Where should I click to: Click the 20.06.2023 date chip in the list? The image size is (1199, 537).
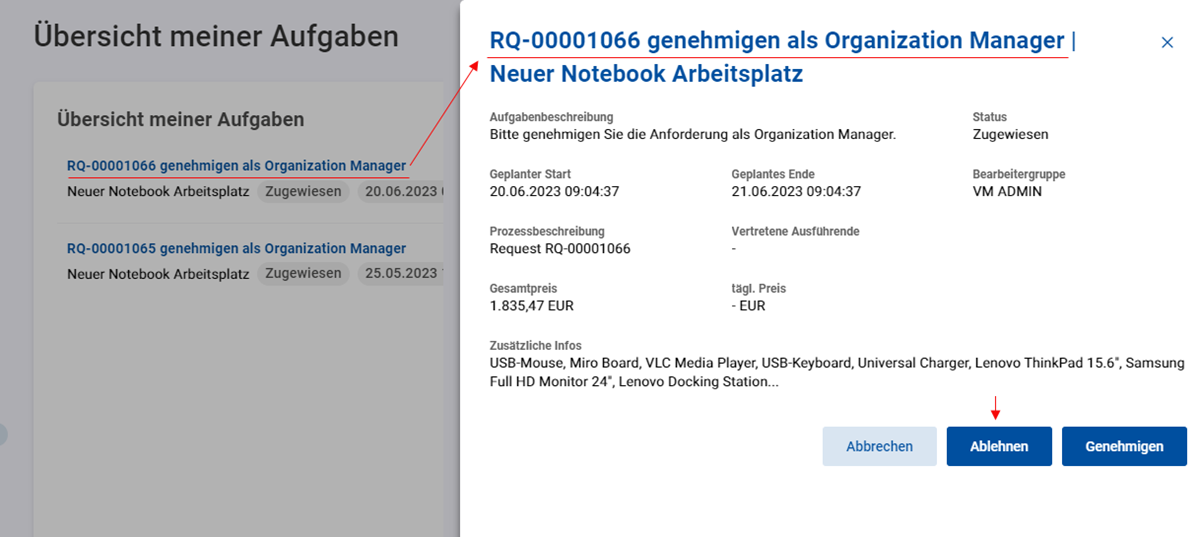coord(401,191)
